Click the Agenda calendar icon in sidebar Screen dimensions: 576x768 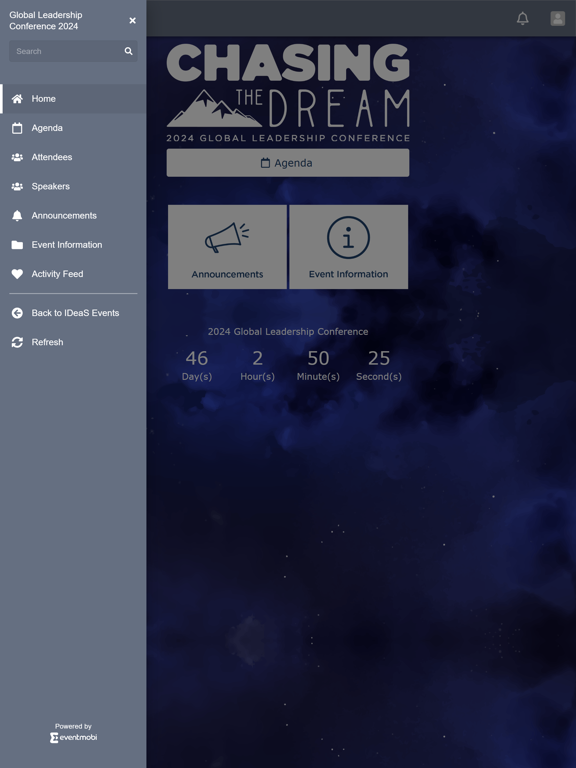(x=17, y=128)
